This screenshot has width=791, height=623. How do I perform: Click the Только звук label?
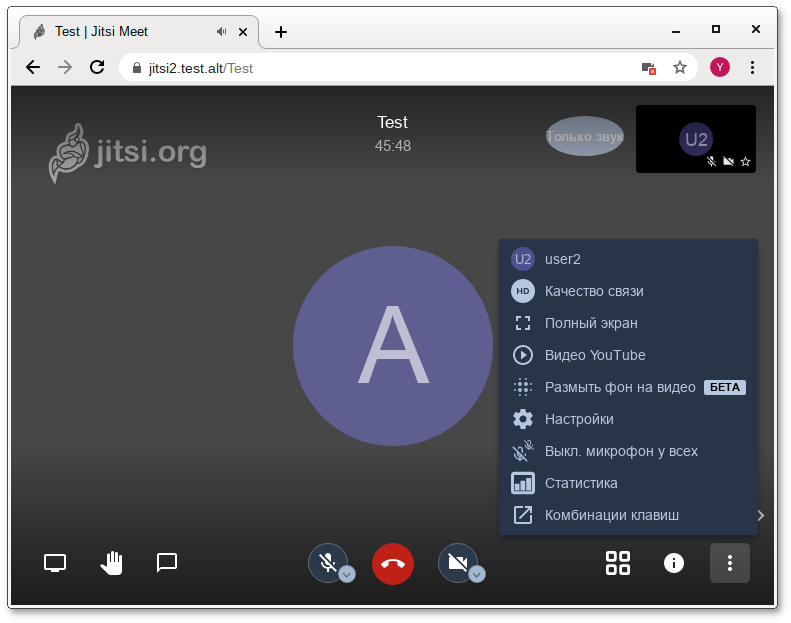point(585,136)
